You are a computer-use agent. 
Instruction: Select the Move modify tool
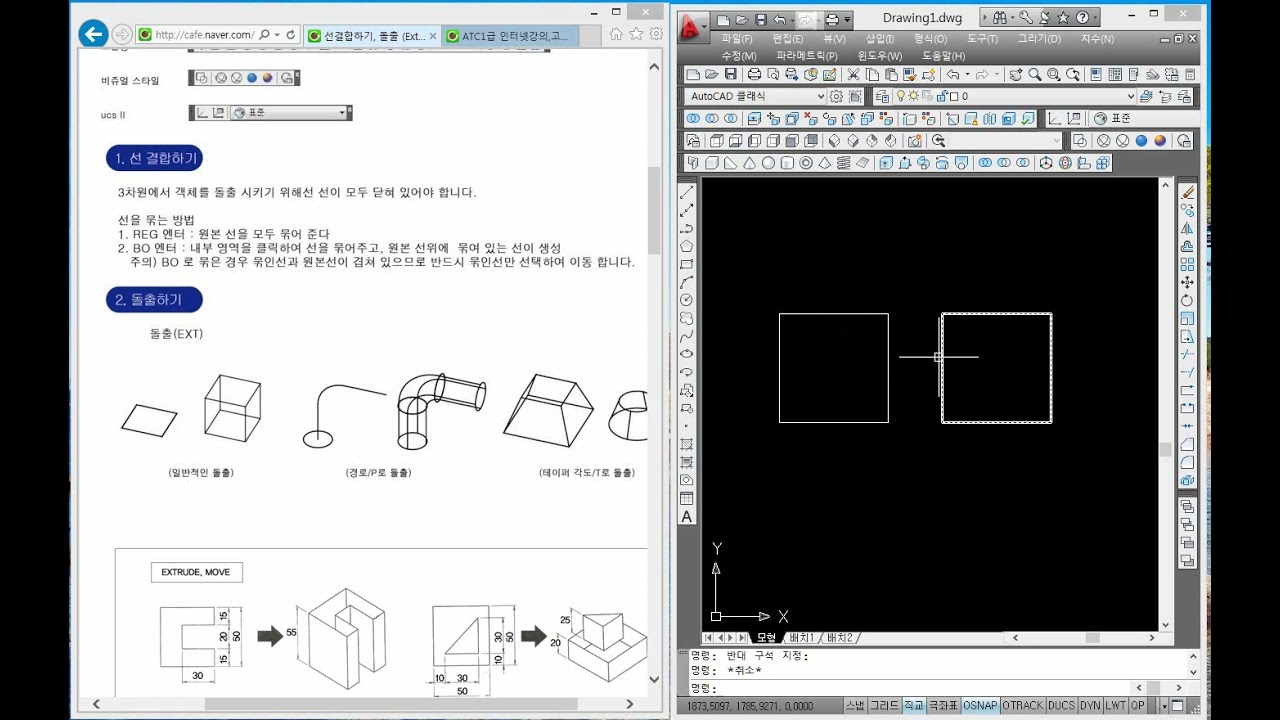click(1188, 282)
